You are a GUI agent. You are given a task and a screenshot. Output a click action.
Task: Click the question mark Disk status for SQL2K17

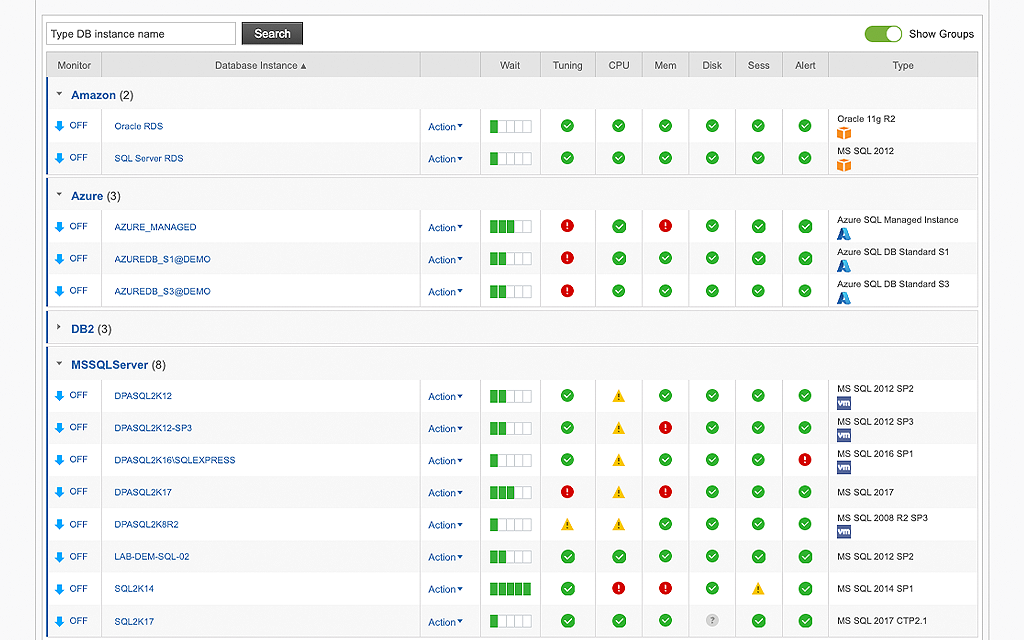[x=711, y=621]
